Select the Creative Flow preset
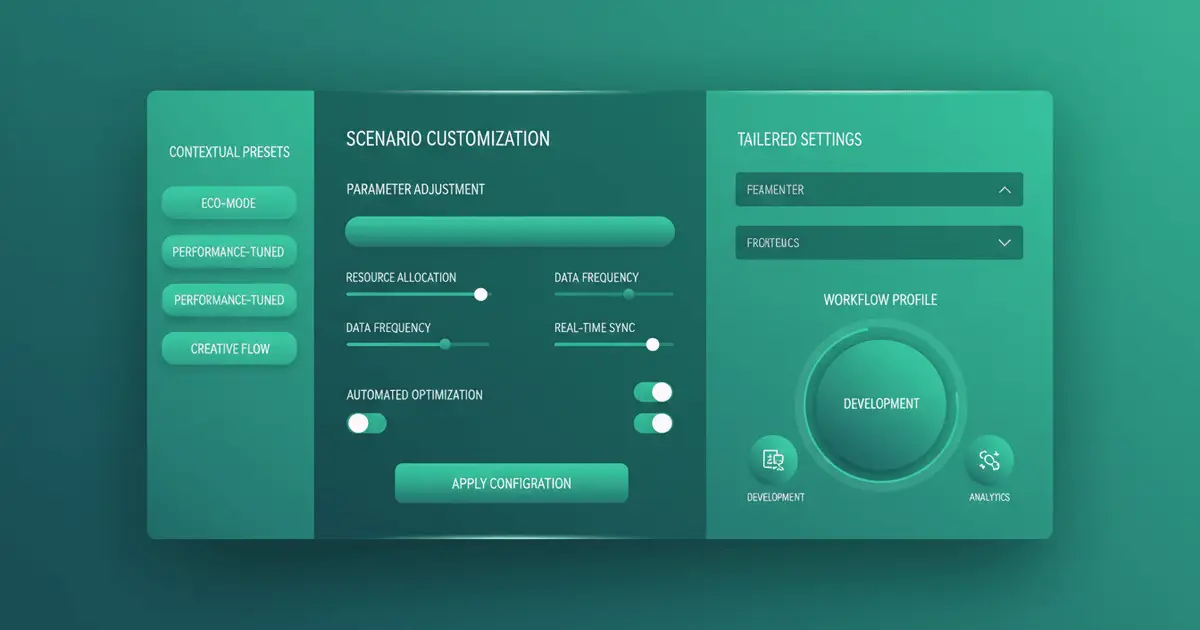The image size is (1200, 630). tap(229, 348)
